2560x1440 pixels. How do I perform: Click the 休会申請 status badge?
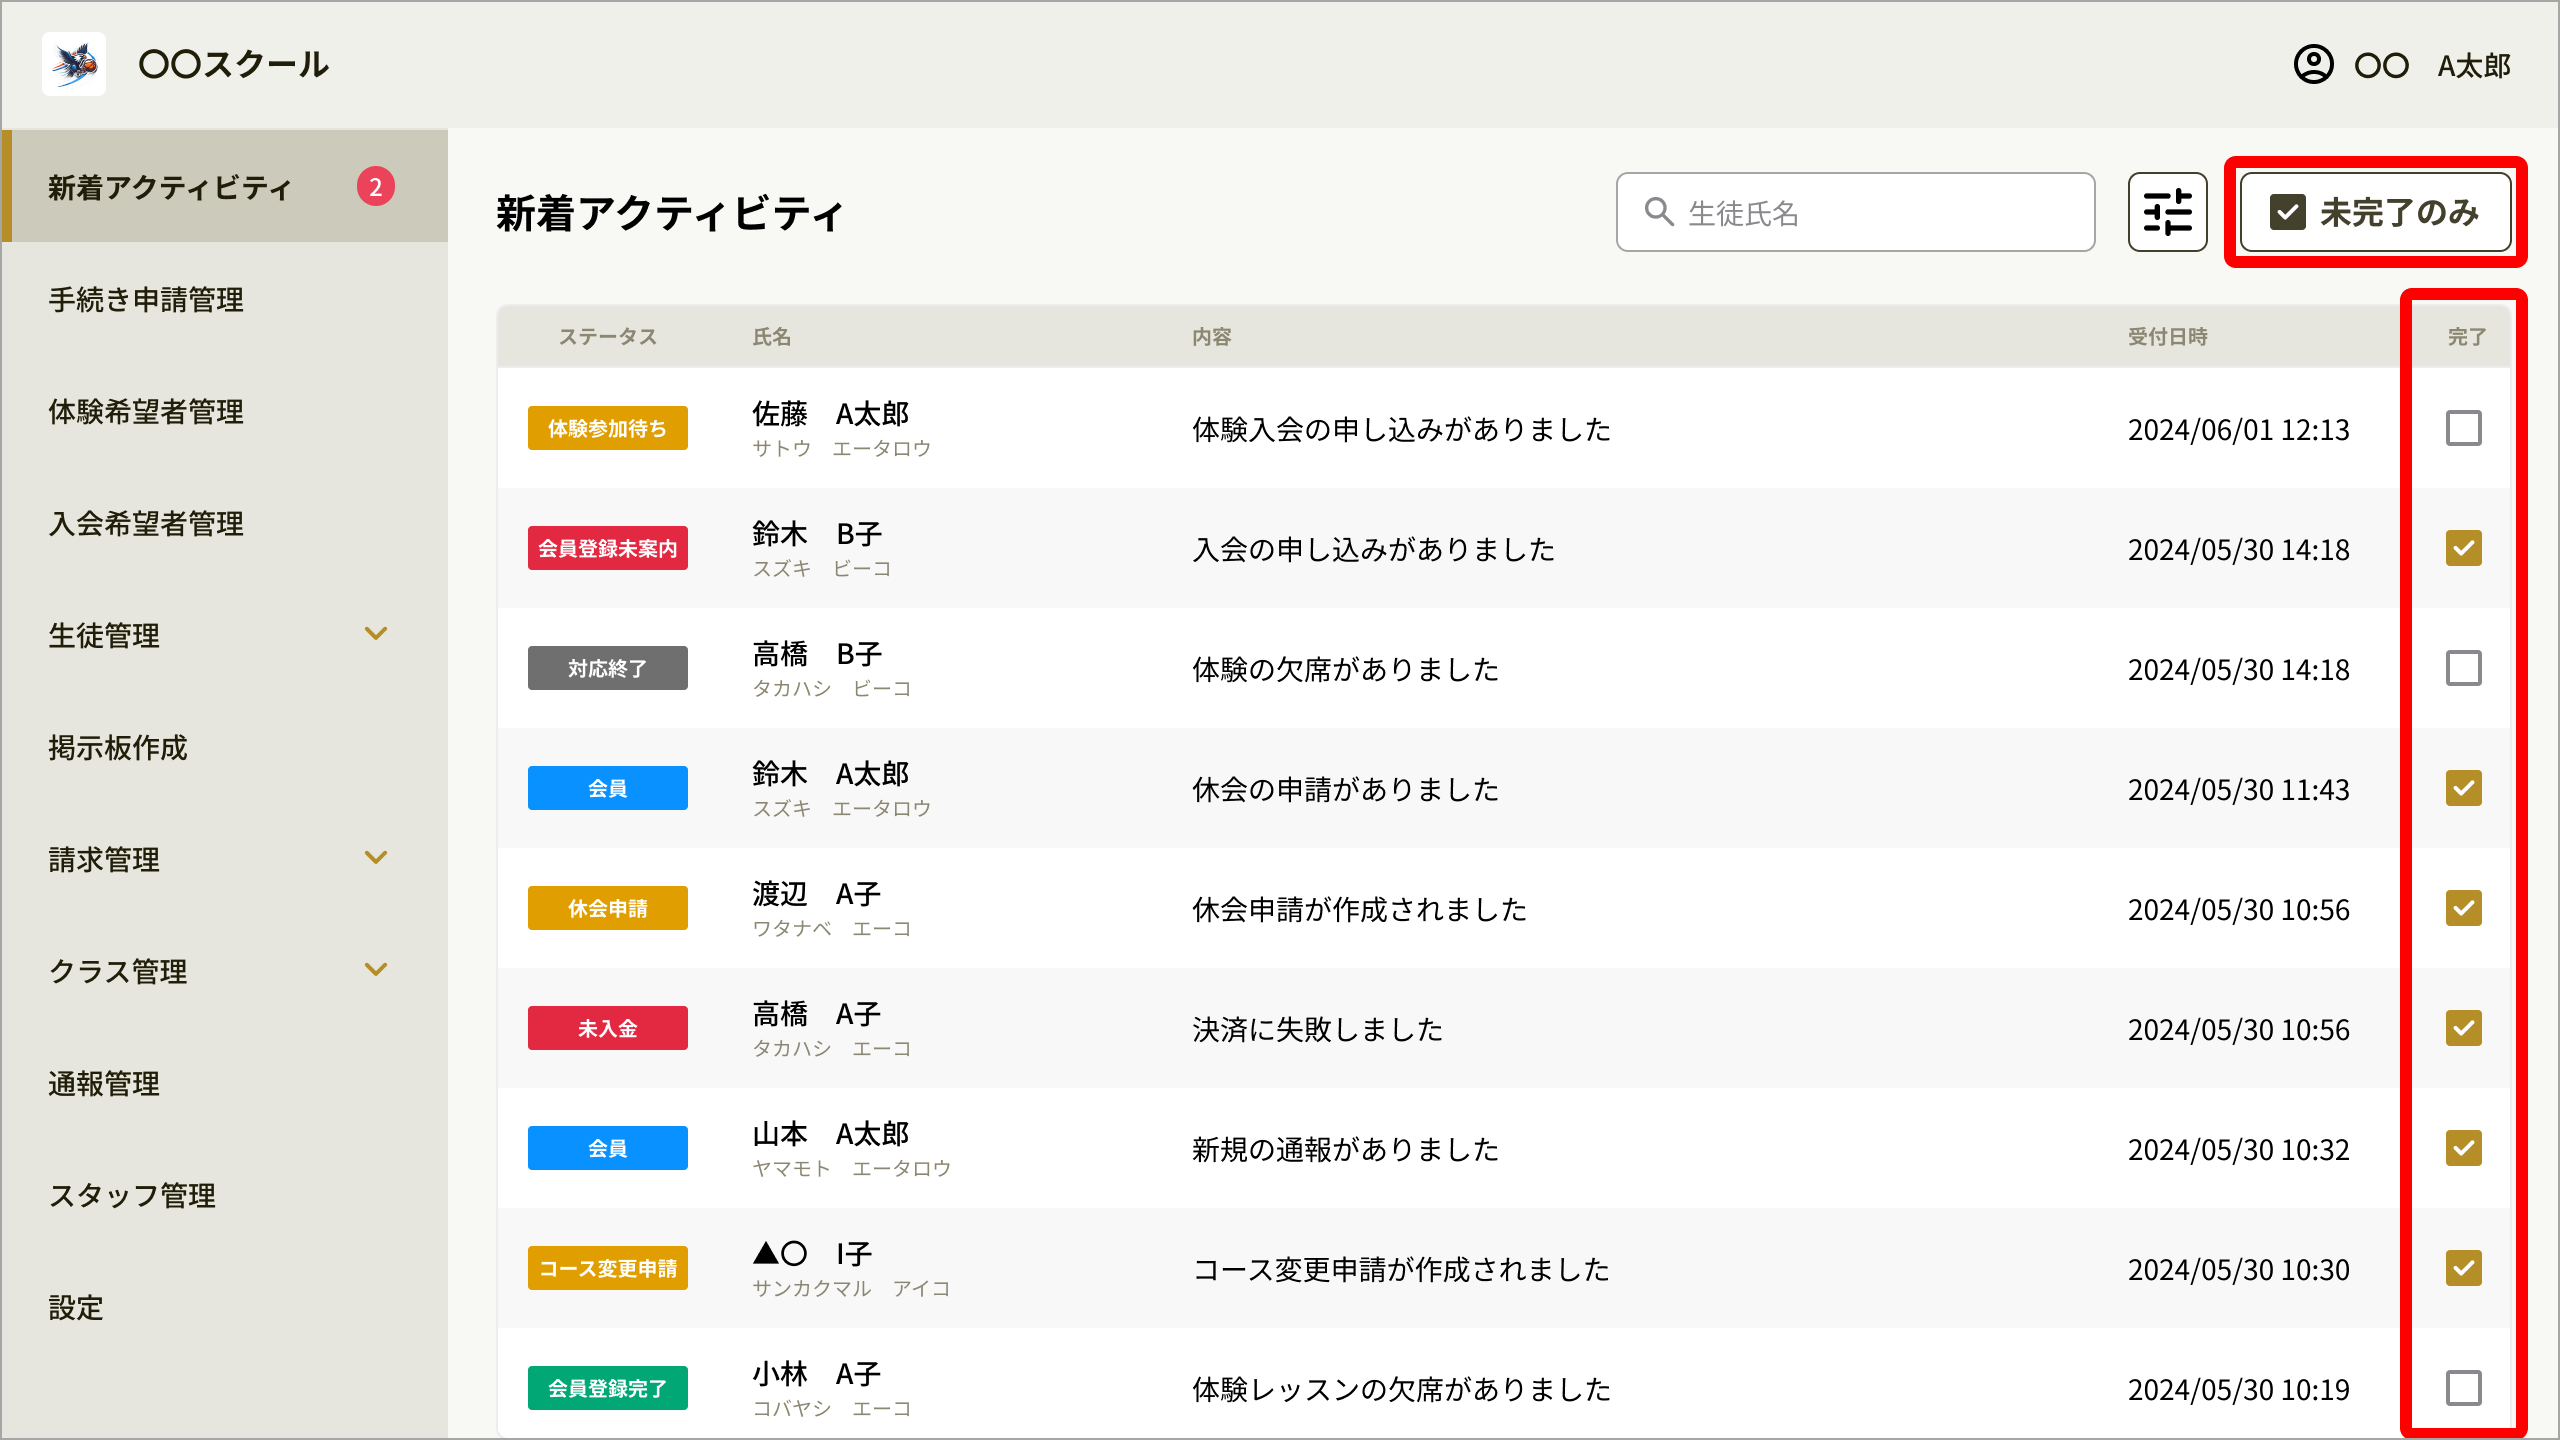(607, 908)
